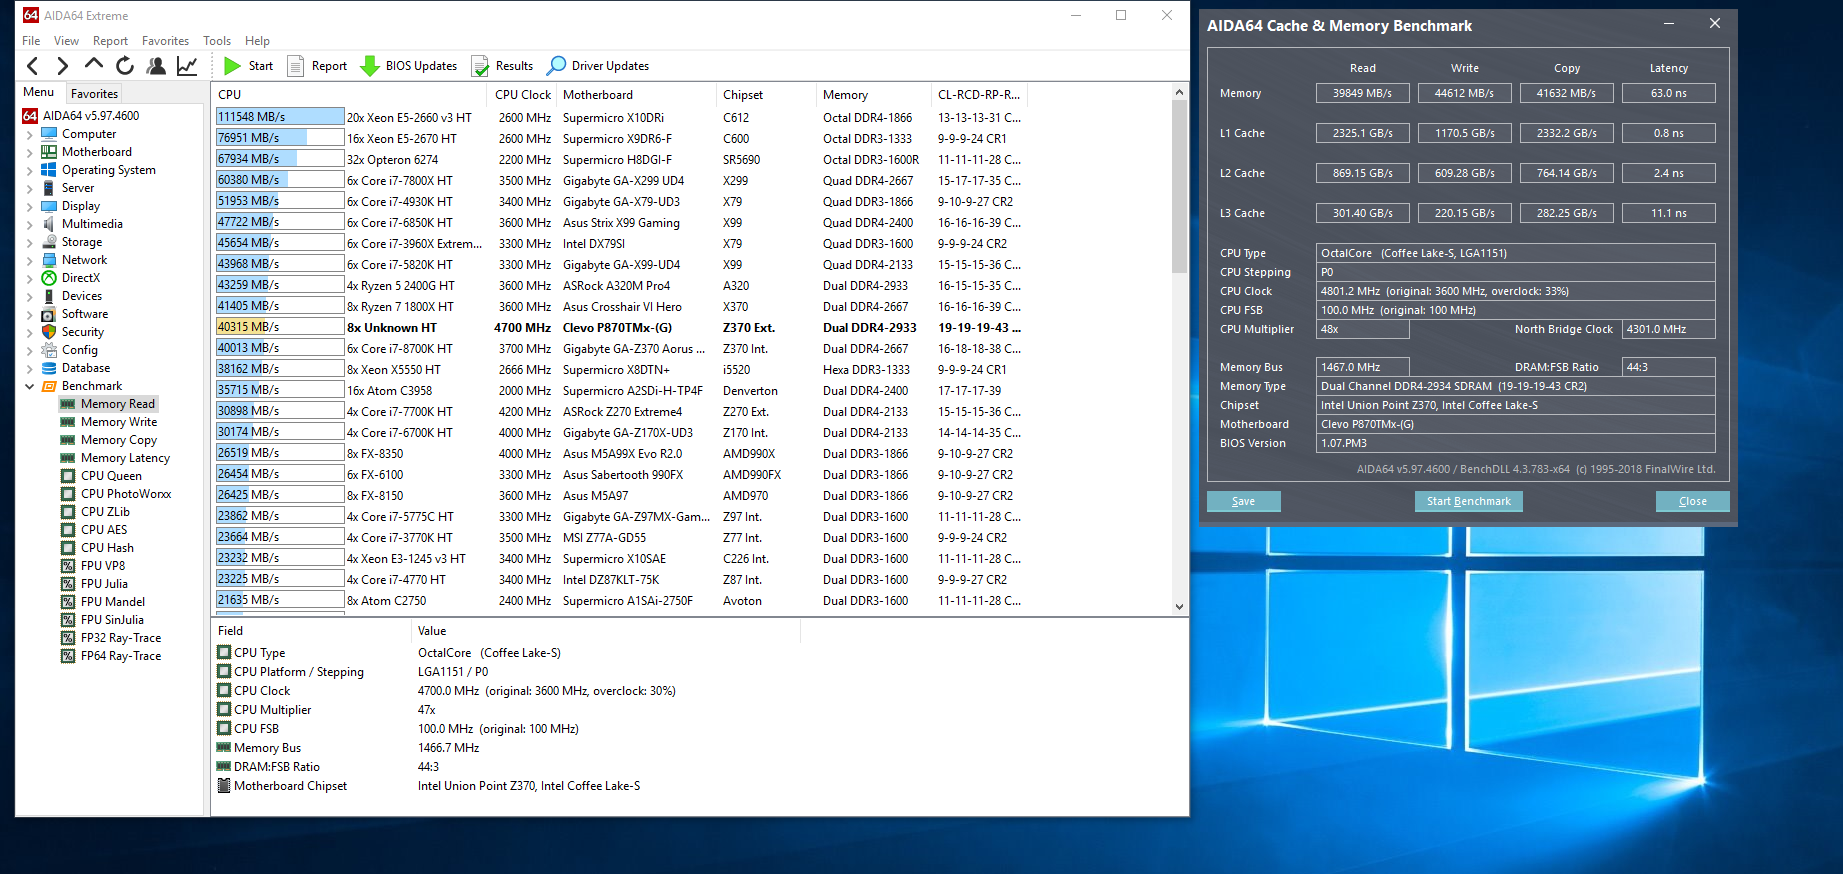The height and width of the screenshot is (874, 1843).
Task: Select the CPU PhotoWorxx benchmark
Action: 126,494
